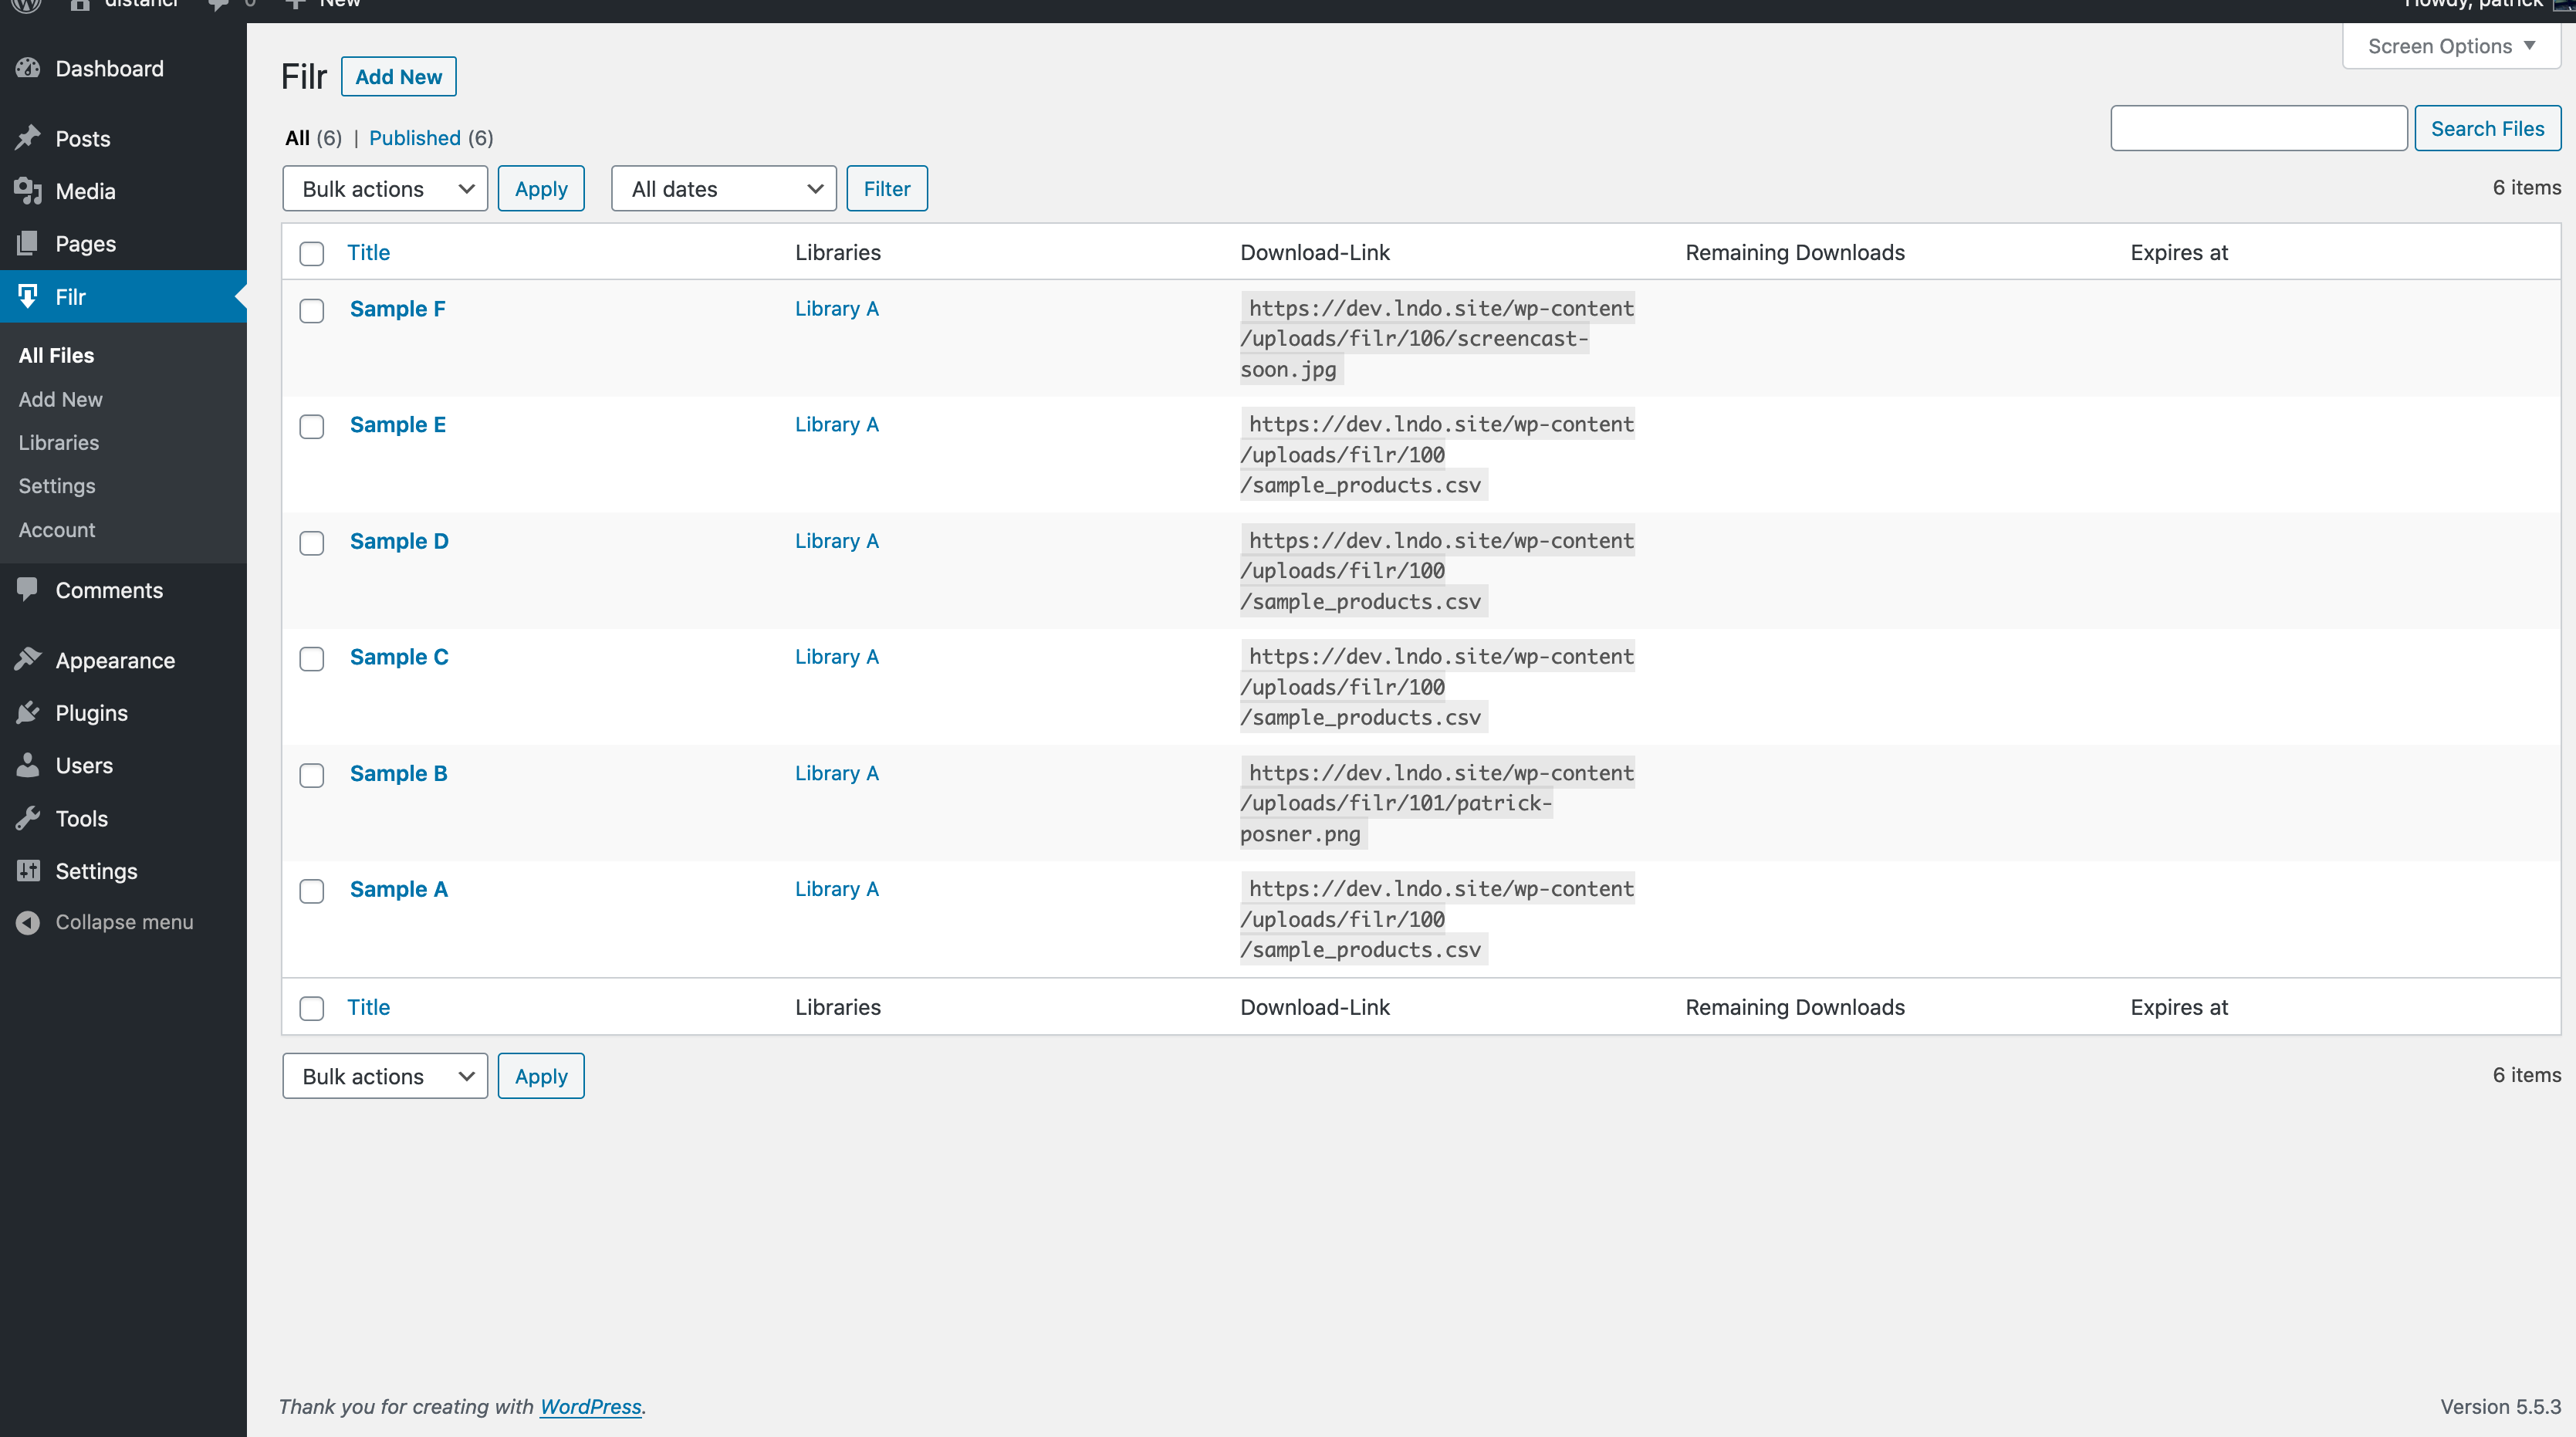The width and height of the screenshot is (2576, 1437).
Task: Click the Add New button beside Filr heading
Action: pyautogui.click(x=398, y=77)
